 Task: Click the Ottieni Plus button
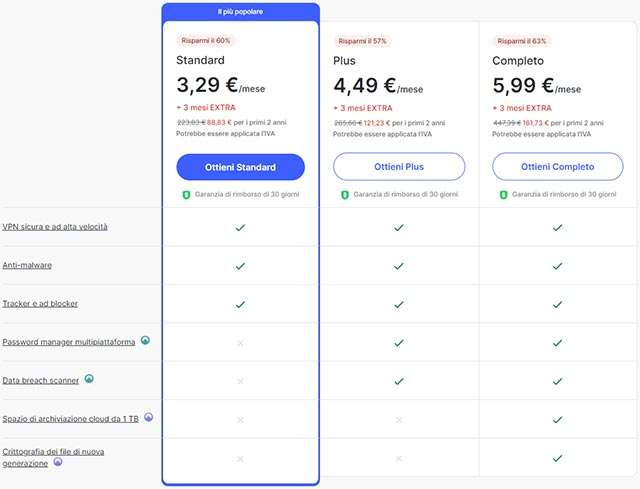[399, 166]
